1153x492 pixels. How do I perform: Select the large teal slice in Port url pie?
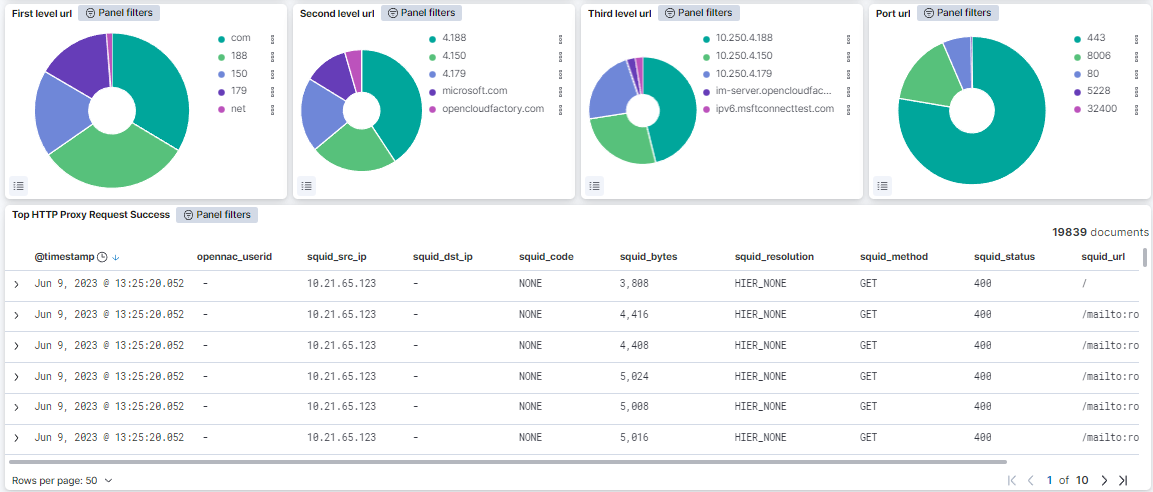click(1000, 150)
